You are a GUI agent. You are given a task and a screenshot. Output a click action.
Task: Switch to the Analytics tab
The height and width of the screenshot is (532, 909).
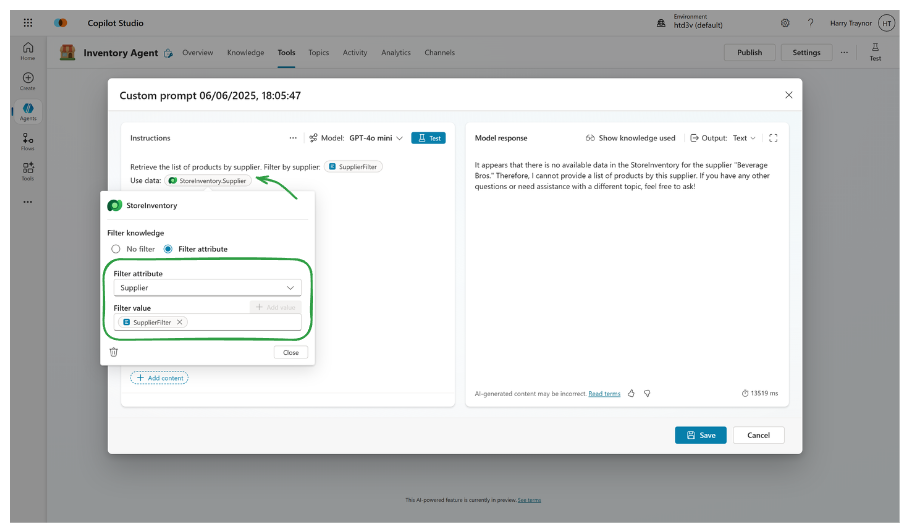[x=396, y=52]
